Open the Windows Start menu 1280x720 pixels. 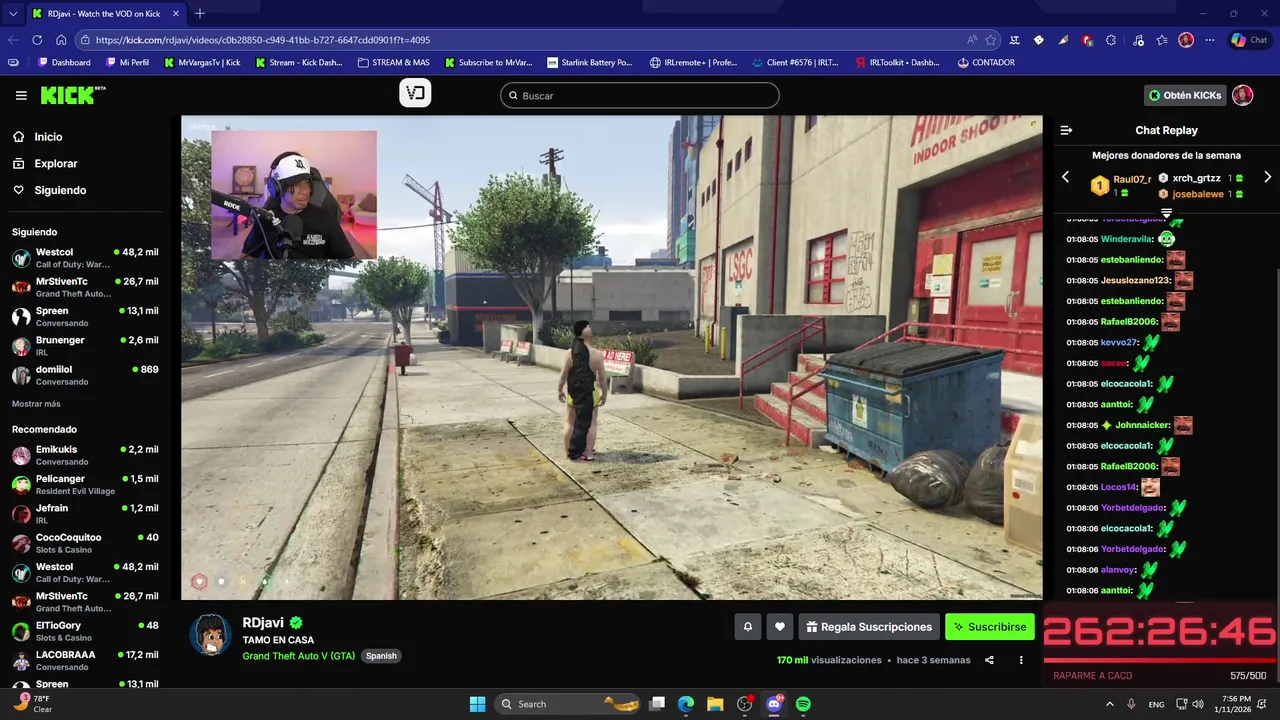pos(477,704)
